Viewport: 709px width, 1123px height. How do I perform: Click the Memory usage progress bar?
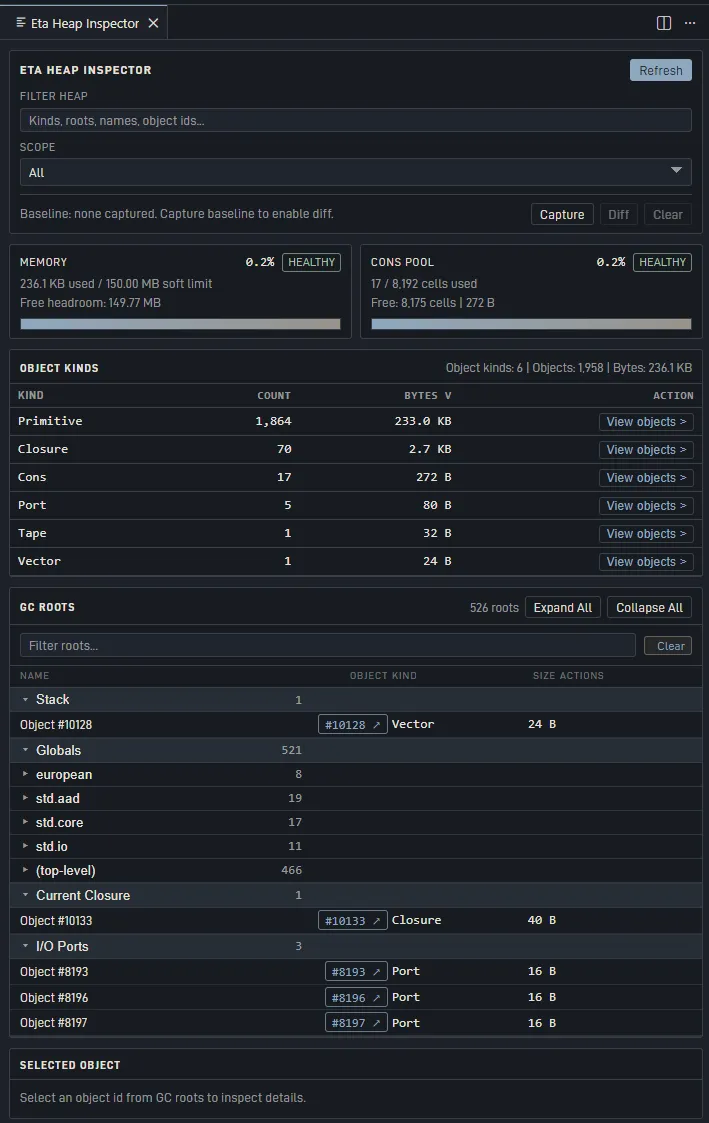coord(180,324)
